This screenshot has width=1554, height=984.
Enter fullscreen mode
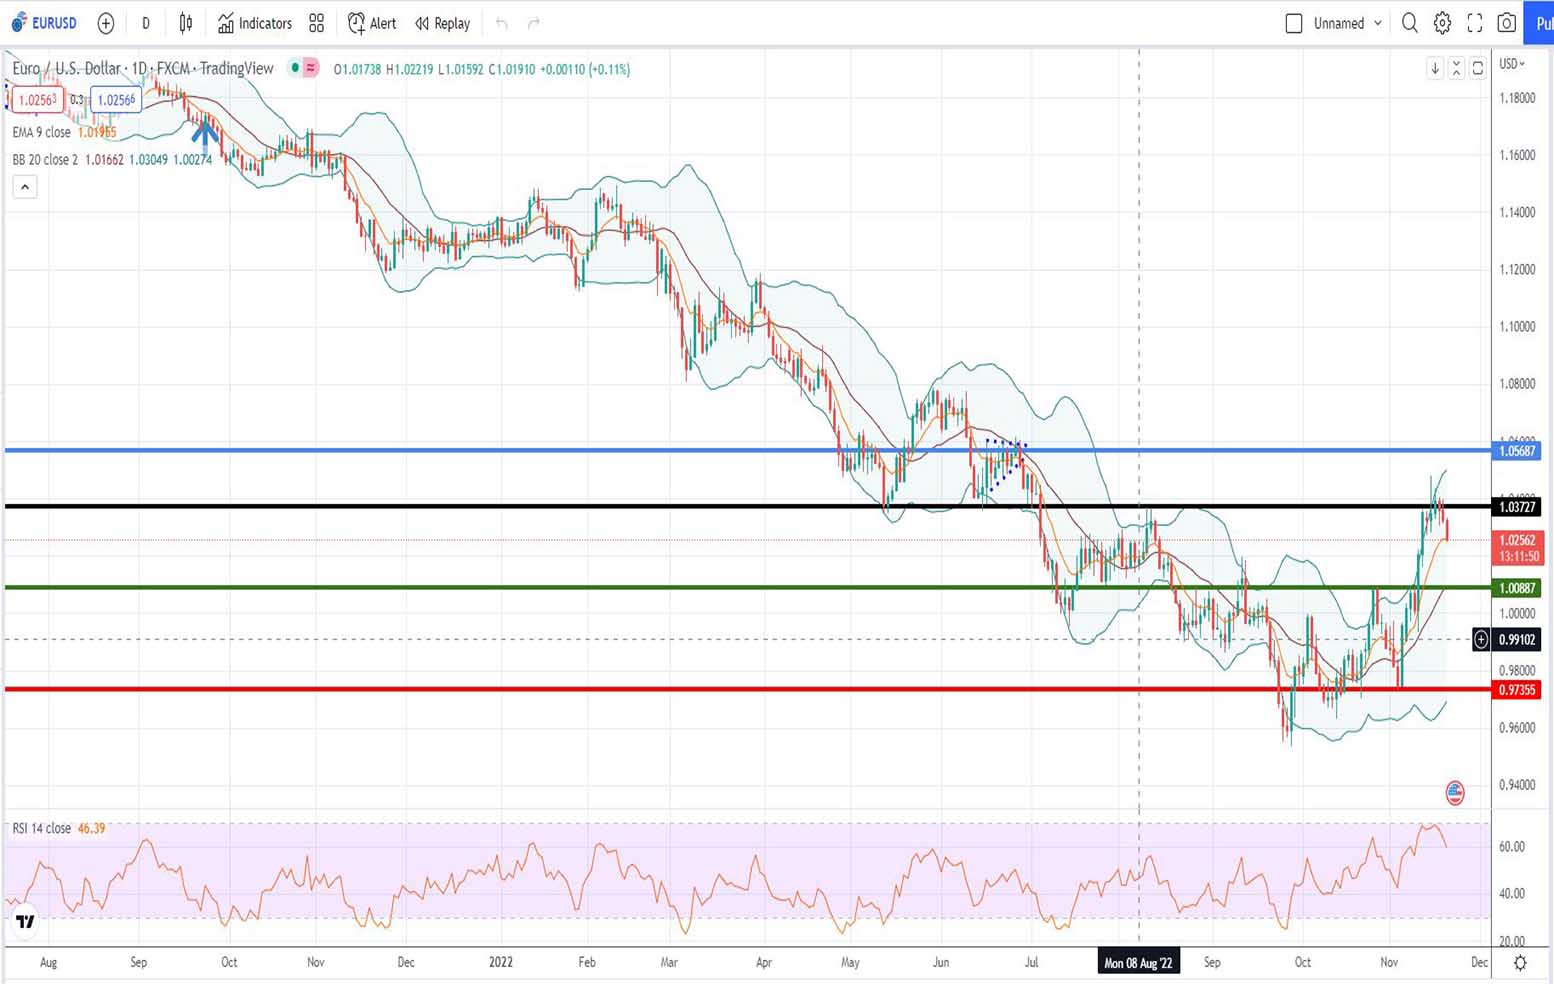point(1474,23)
